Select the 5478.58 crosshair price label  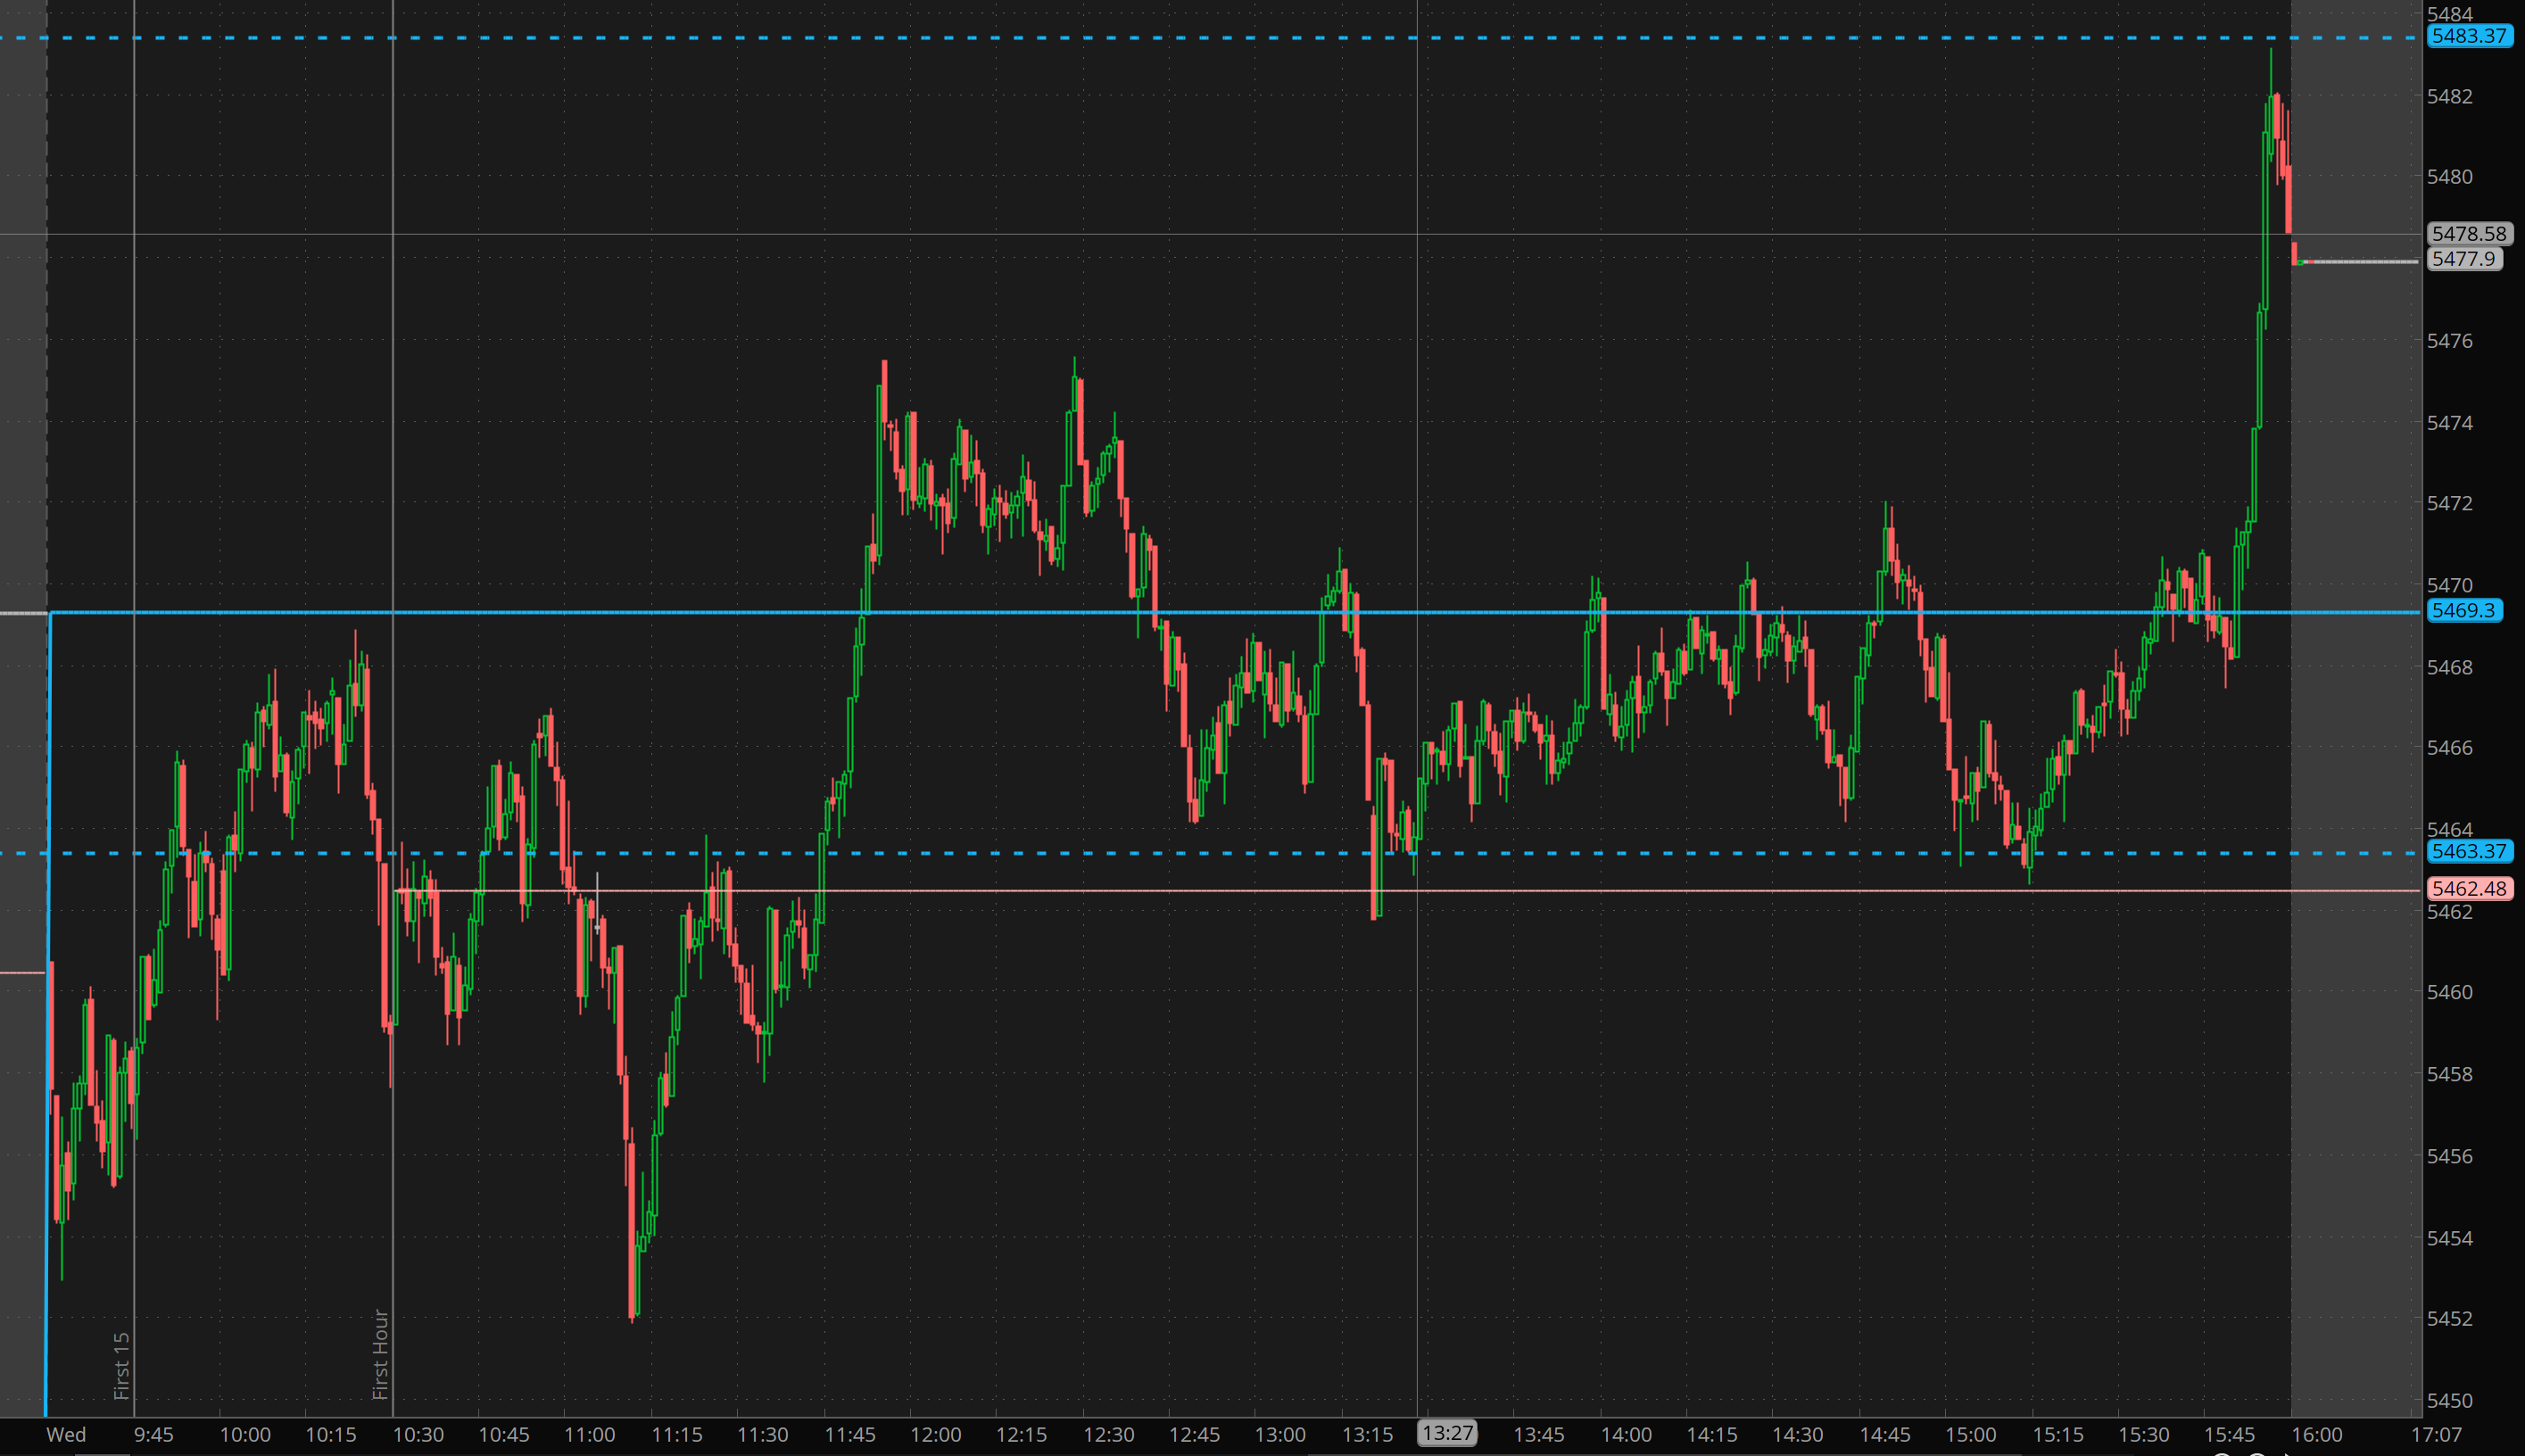coord(2469,234)
